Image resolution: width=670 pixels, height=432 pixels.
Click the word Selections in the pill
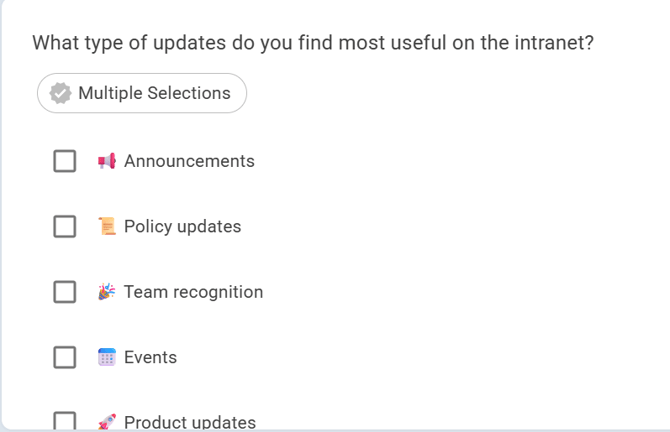(189, 93)
